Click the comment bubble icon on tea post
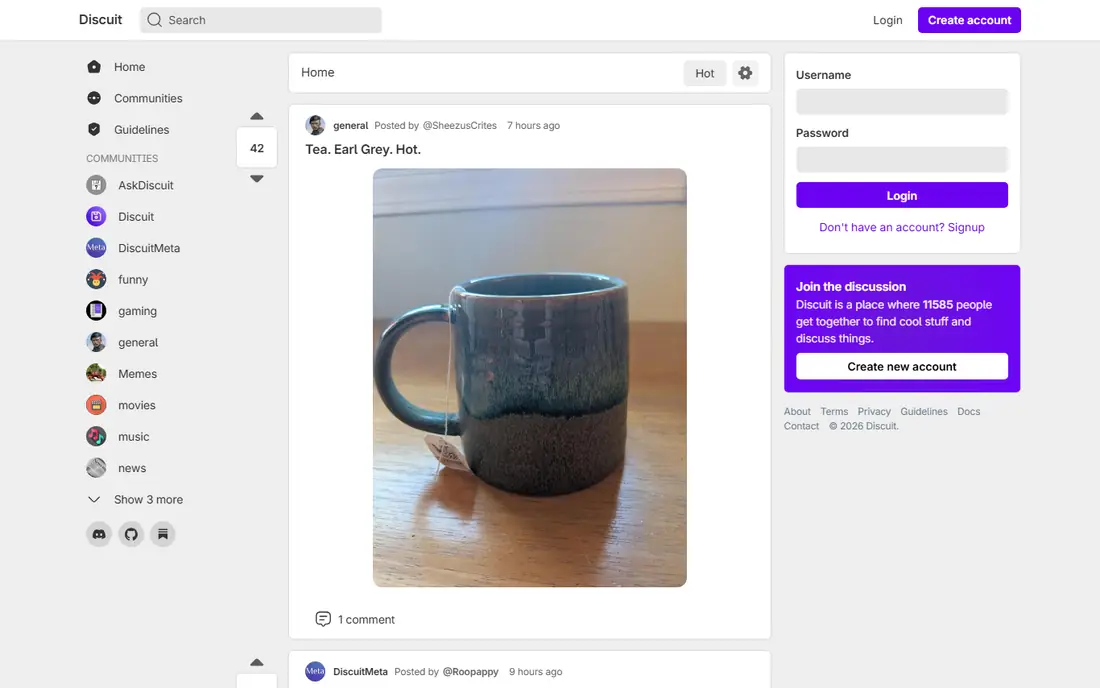The width and height of the screenshot is (1100, 688). tap(323, 619)
